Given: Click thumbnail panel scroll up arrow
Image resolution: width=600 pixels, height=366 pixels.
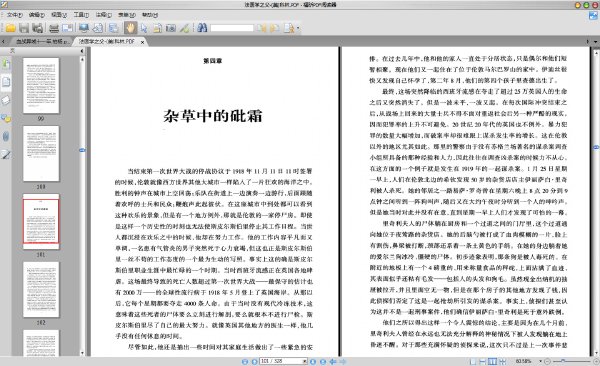Looking at the screenshot, I should [82, 60].
